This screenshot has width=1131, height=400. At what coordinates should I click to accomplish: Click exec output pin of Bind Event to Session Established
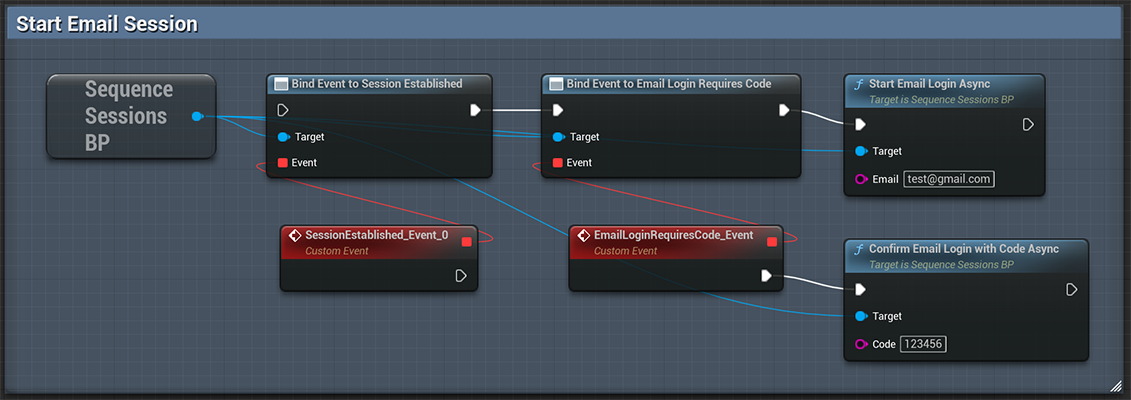point(475,110)
